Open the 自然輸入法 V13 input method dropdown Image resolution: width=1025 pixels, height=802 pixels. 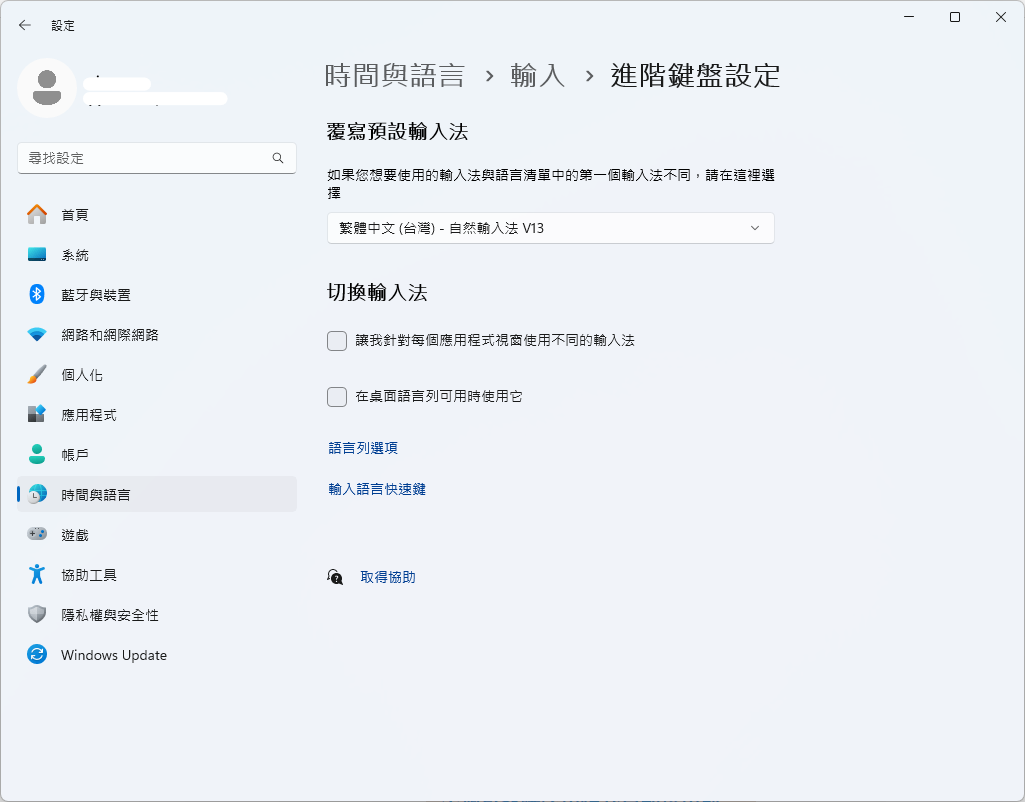pos(550,228)
